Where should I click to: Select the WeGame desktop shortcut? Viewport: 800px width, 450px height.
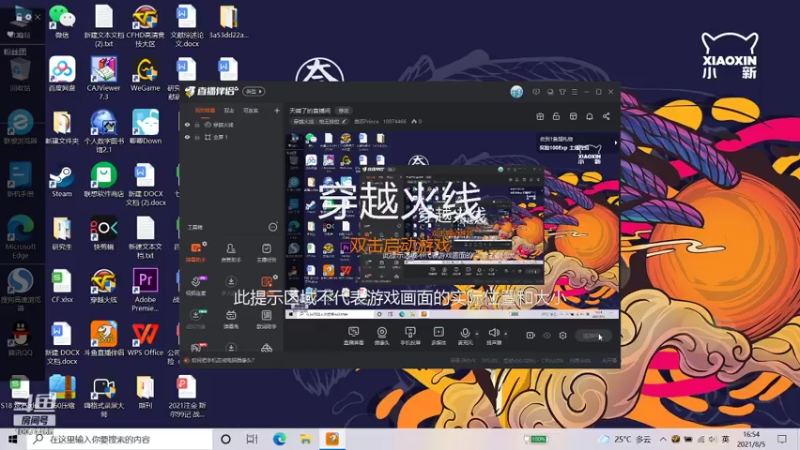(x=145, y=74)
